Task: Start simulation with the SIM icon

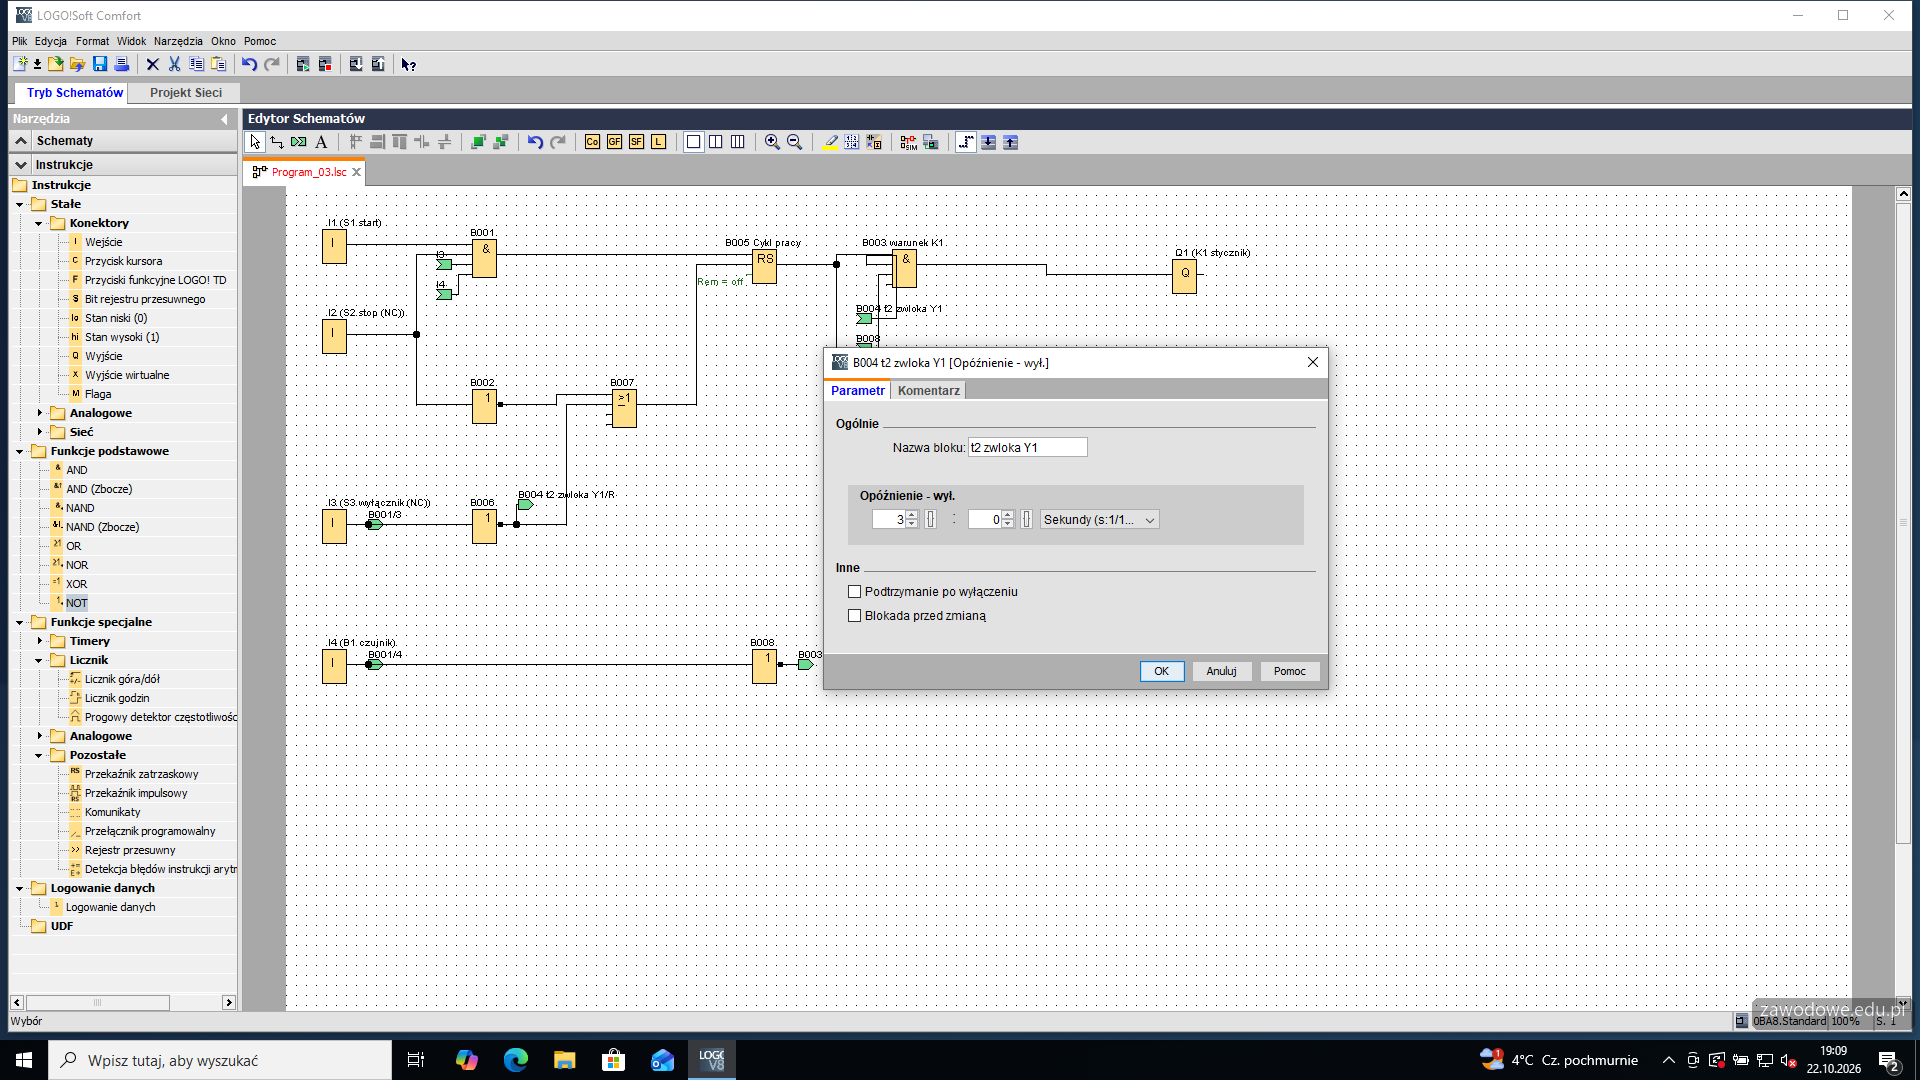Action: coord(908,142)
